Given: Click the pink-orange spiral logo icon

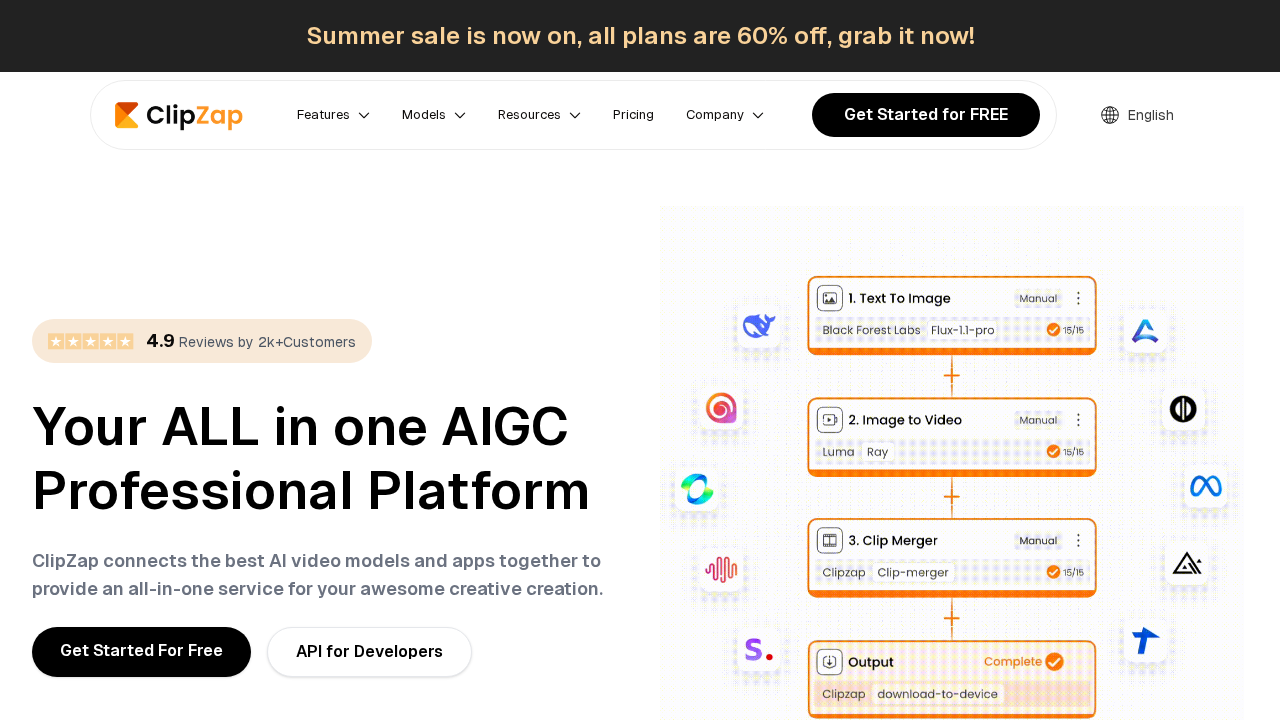Looking at the screenshot, I should pyautogui.click(x=721, y=407).
